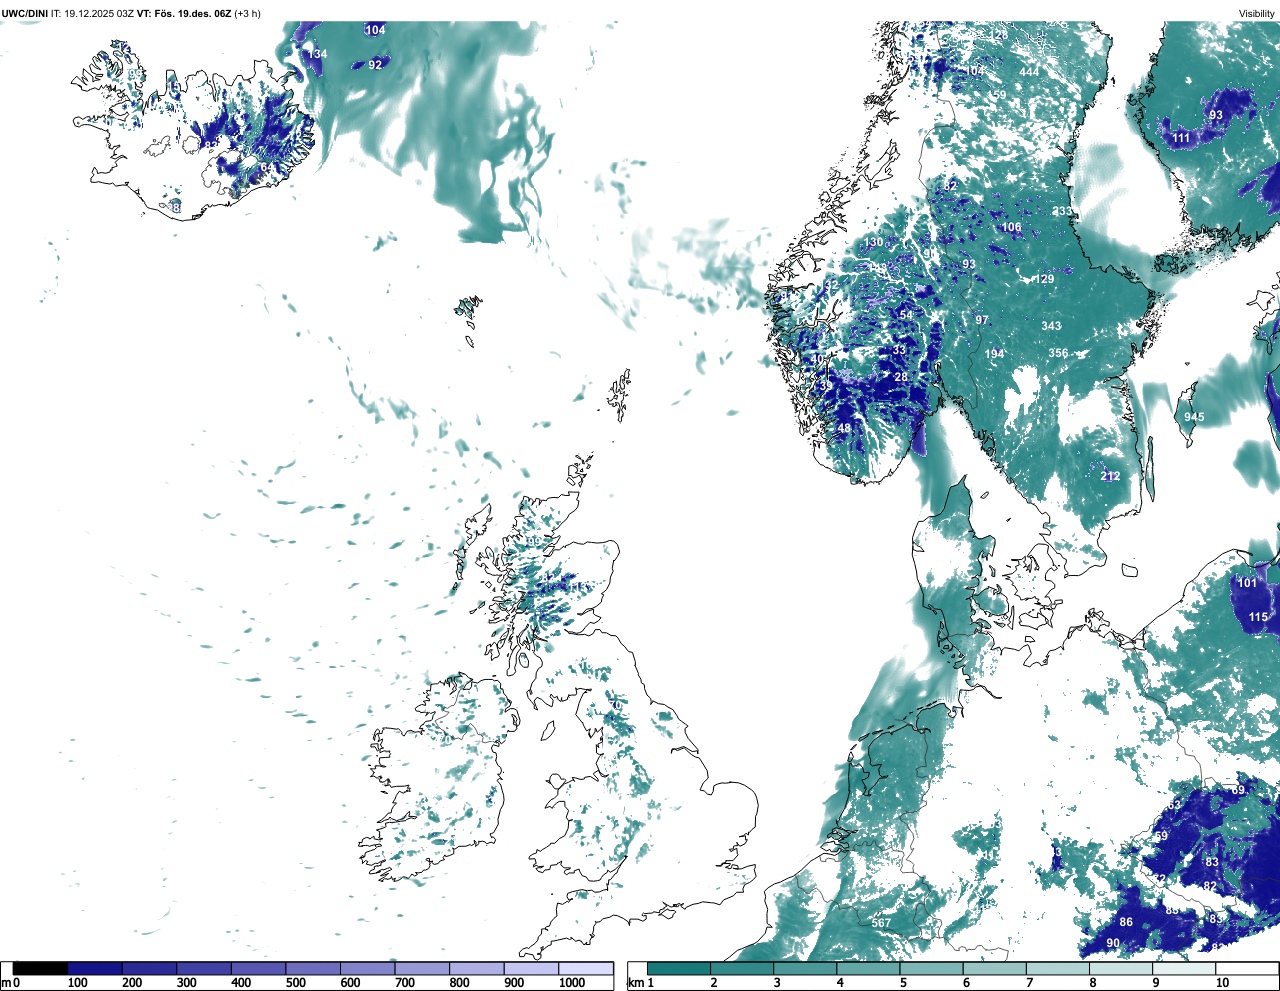Click the 'km' unit label of the legend
1280x991 pixels.
pyautogui.click(x=636, y=984)
